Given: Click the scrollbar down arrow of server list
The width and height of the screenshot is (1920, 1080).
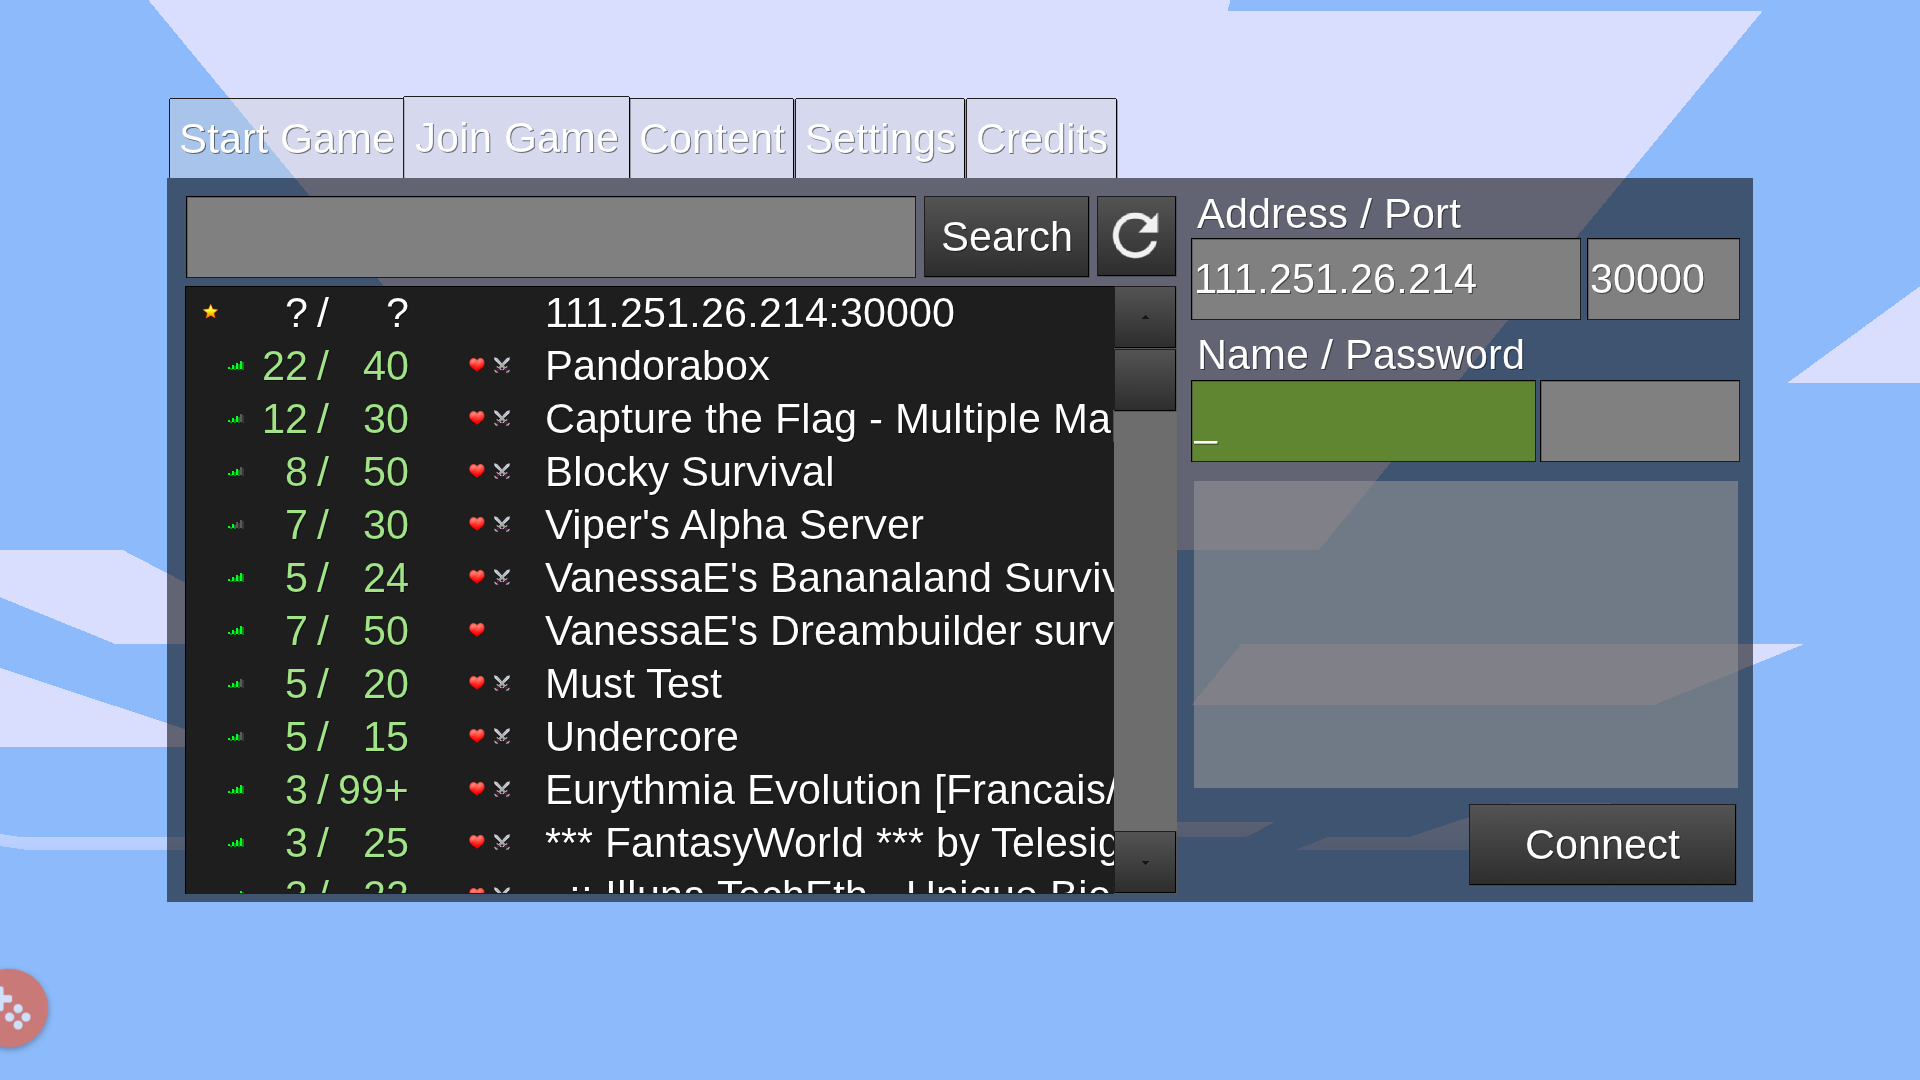Looking at the screenshot, I should click(x=1145, y=862).
